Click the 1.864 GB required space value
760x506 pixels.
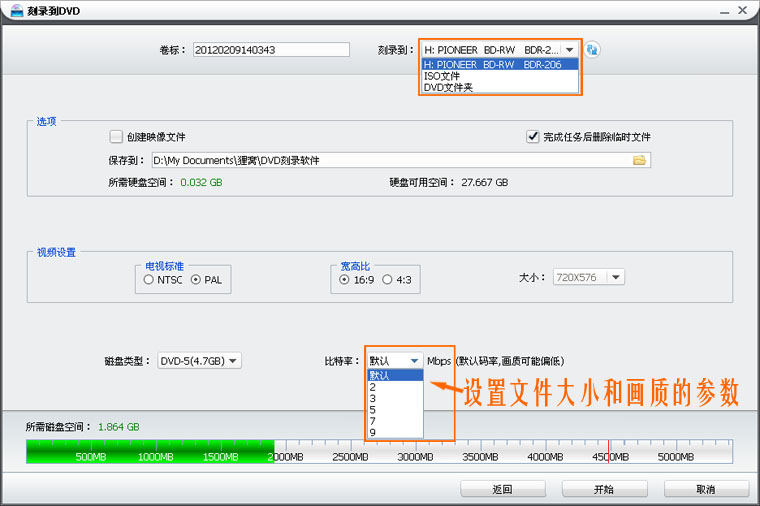[119, 427]
